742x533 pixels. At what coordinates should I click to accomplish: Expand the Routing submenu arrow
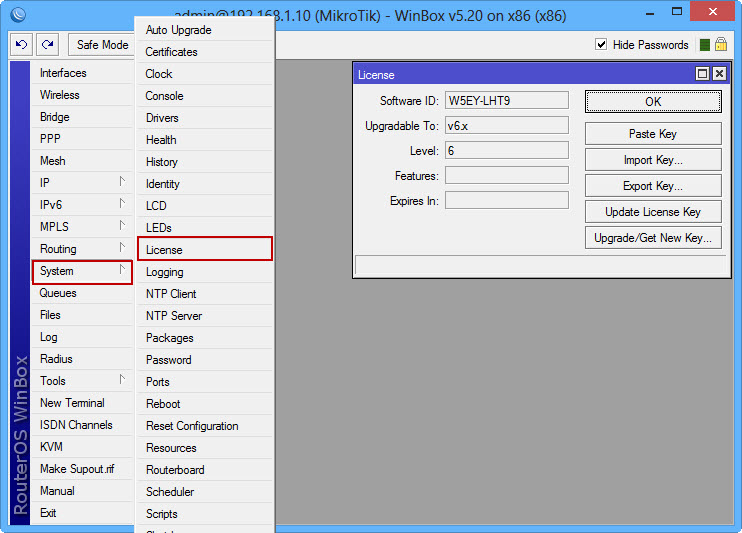tap(122, 248)
